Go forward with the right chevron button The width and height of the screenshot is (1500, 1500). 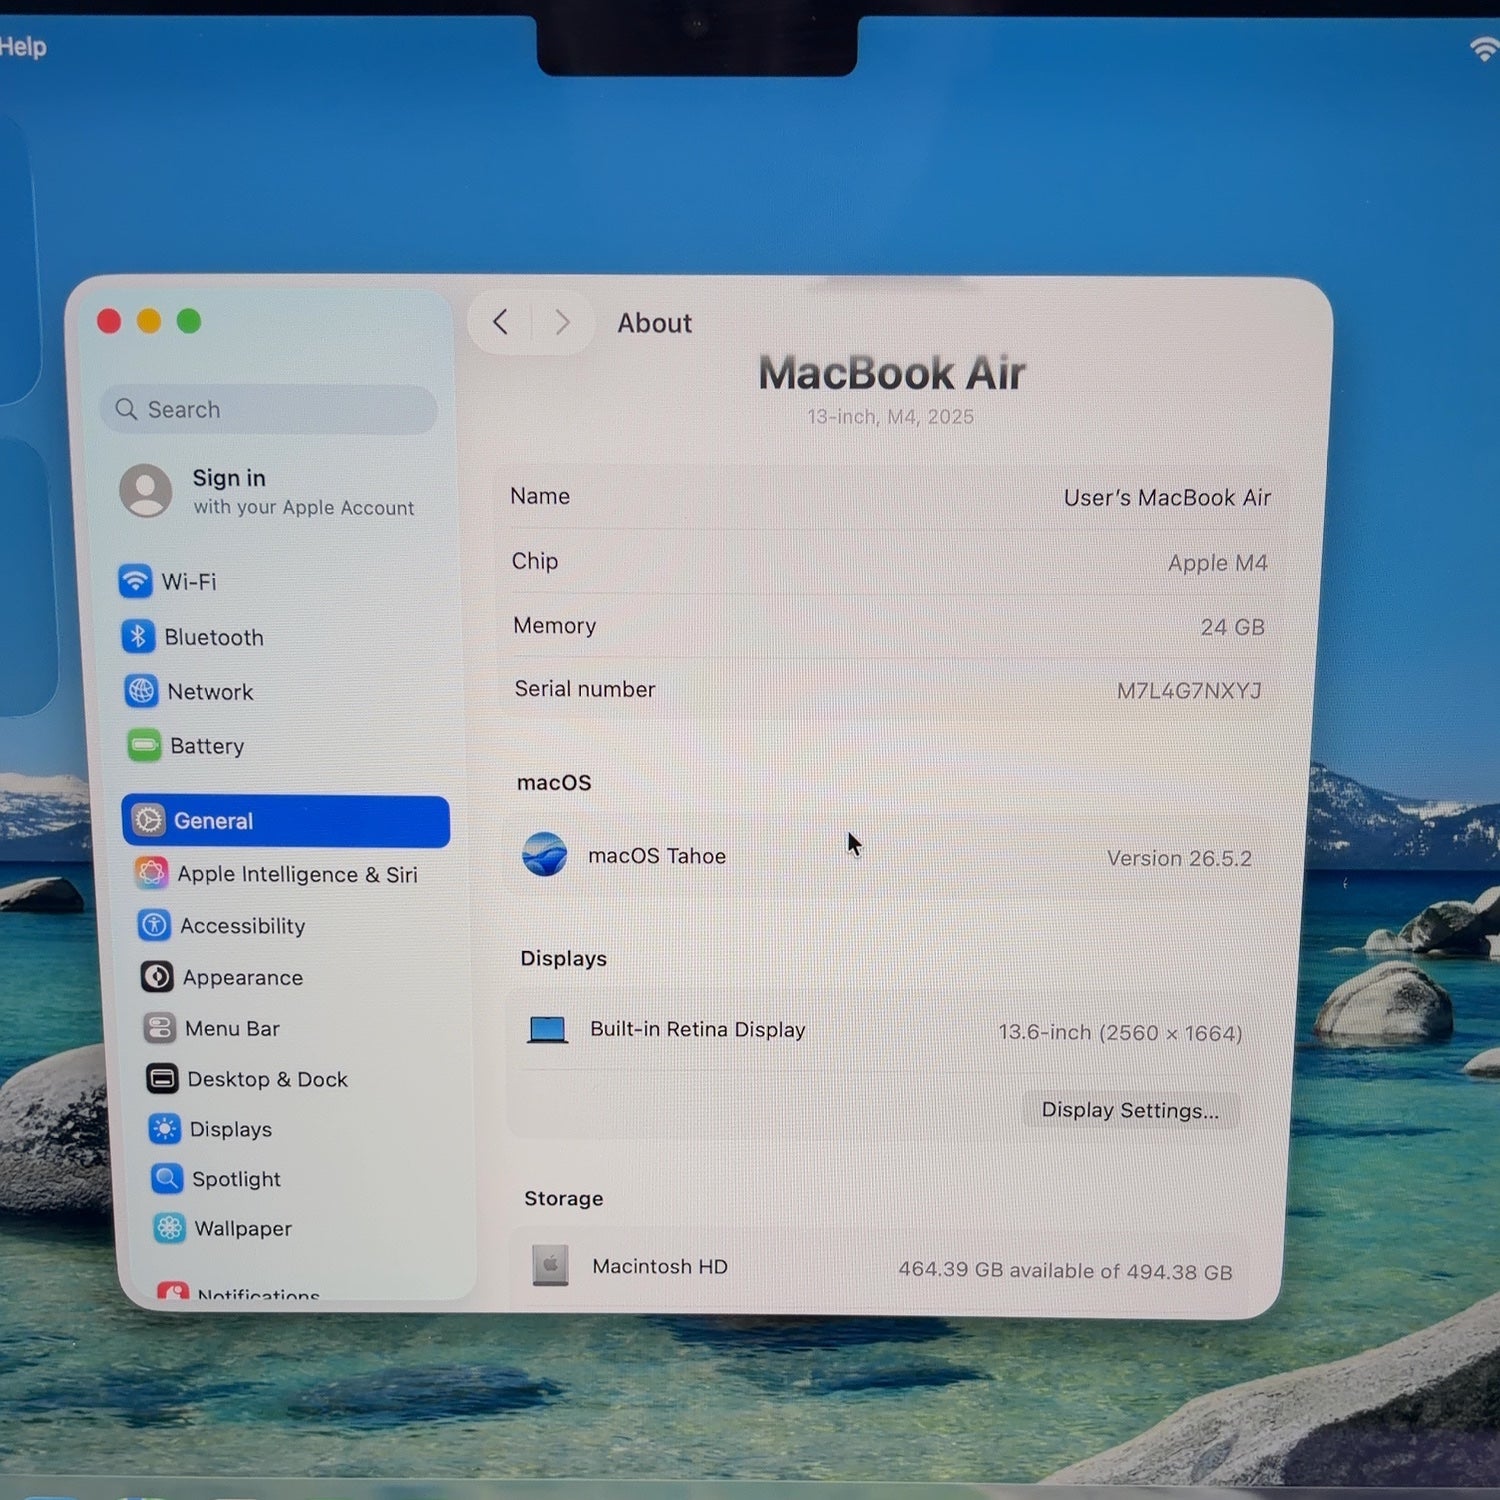[562, 322]
